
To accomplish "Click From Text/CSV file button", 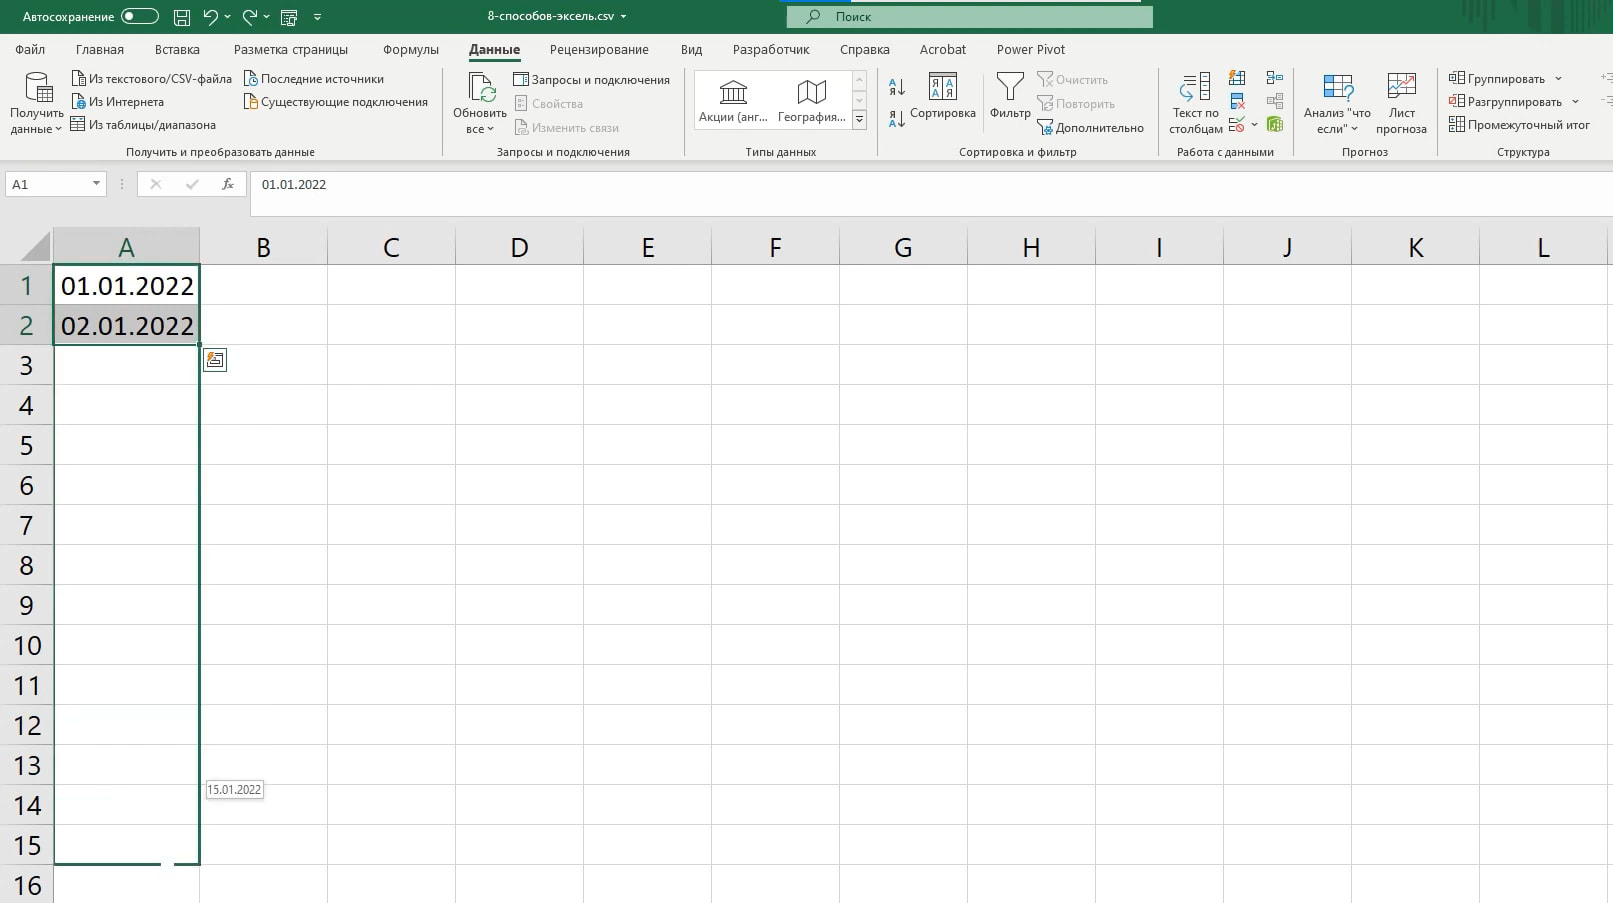I will click(x=152, y=79).
